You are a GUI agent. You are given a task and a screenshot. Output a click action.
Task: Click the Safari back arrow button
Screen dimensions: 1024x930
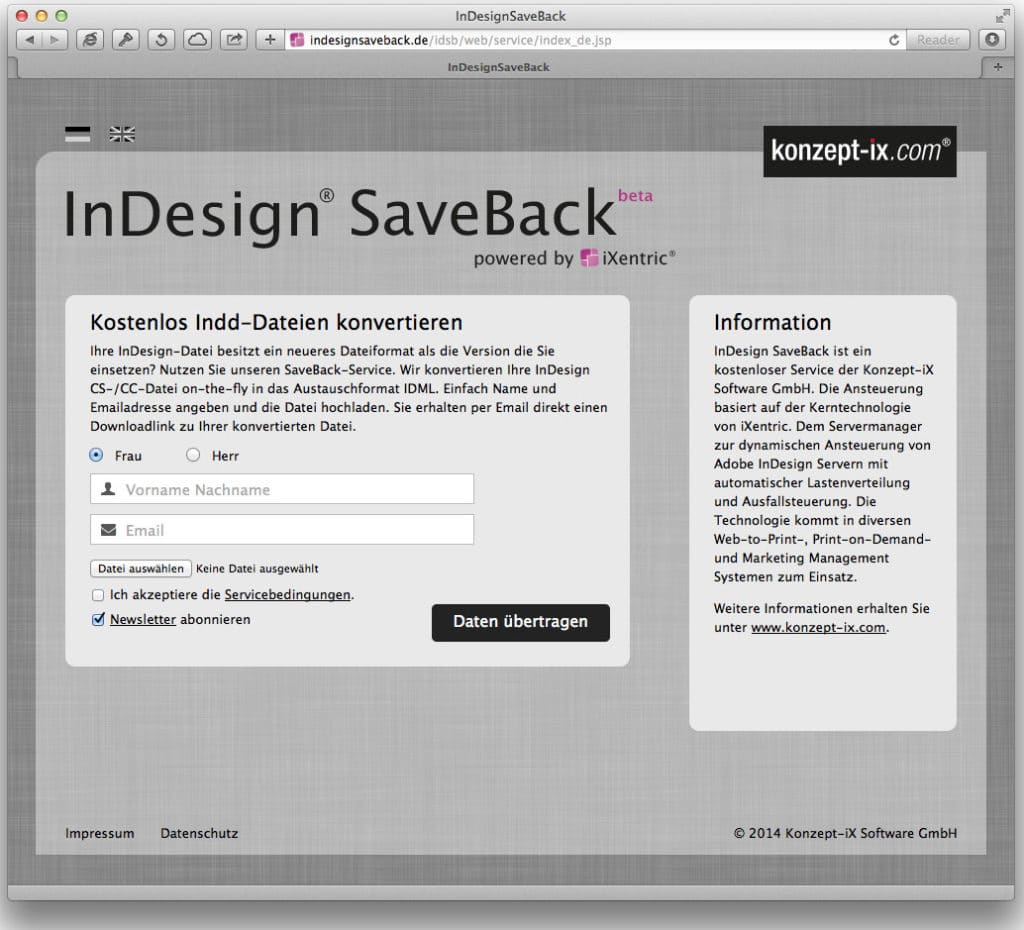point(29,40)
